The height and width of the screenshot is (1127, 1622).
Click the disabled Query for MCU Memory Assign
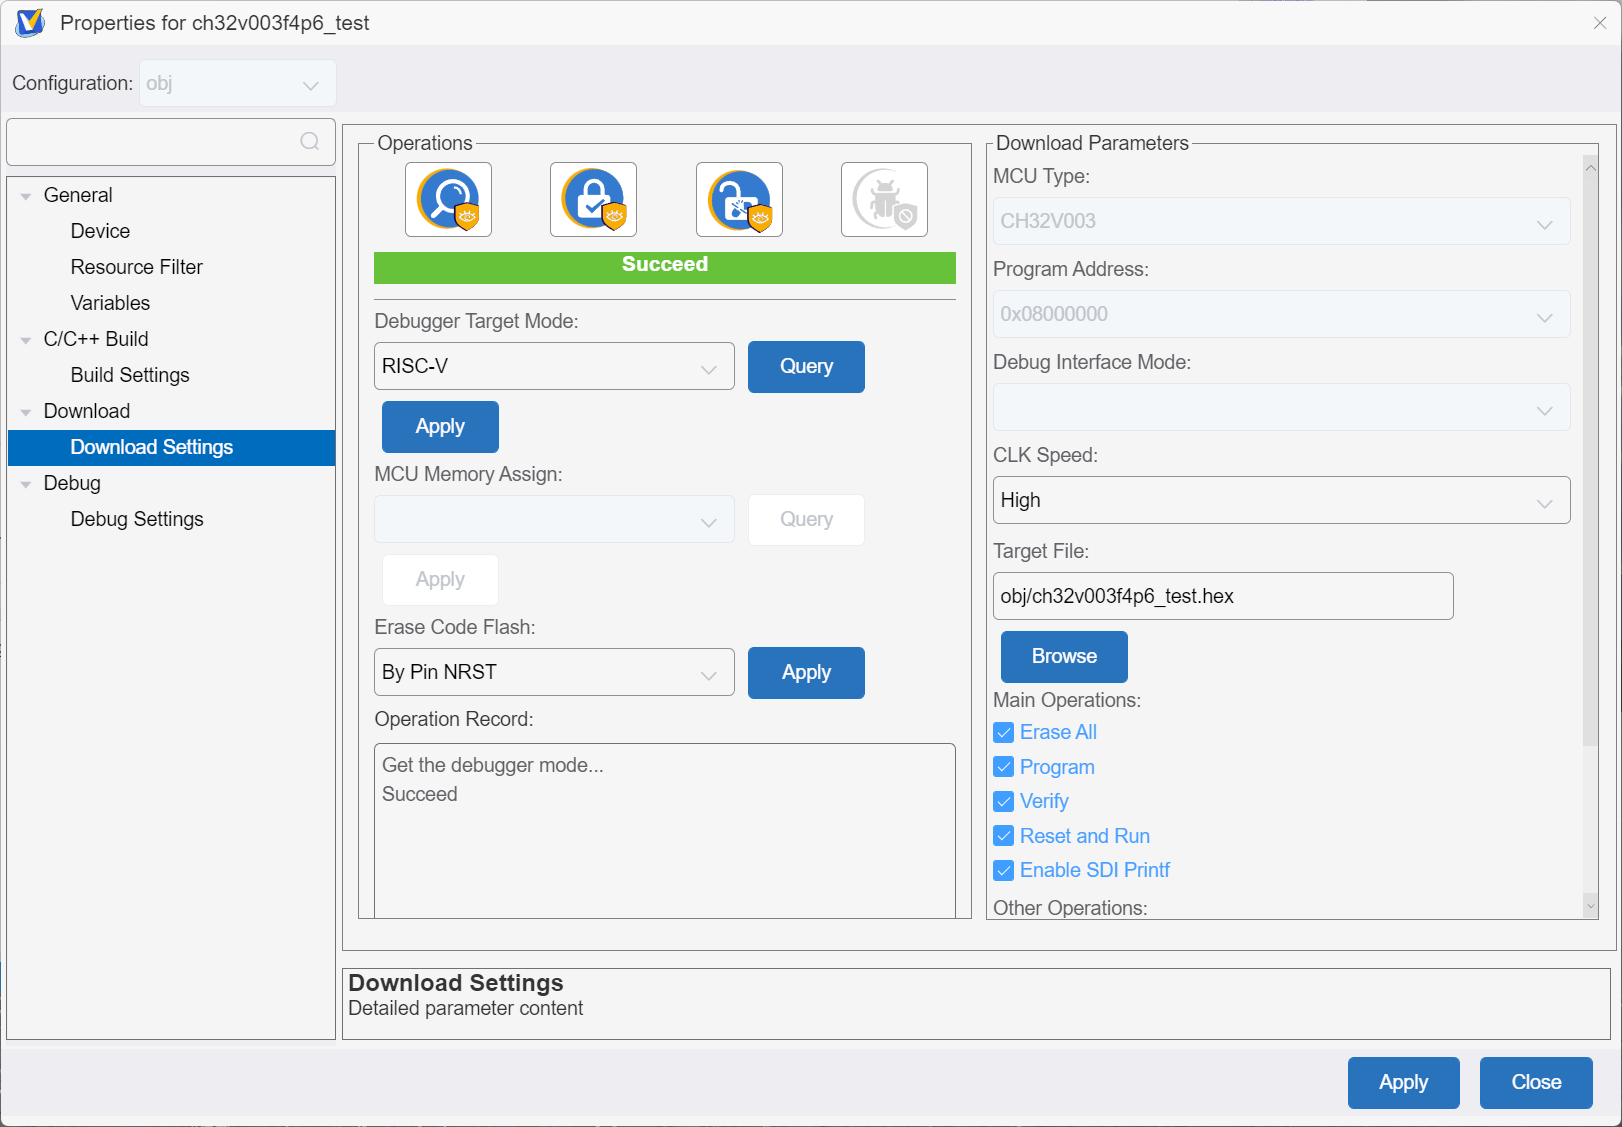(806, 520)
